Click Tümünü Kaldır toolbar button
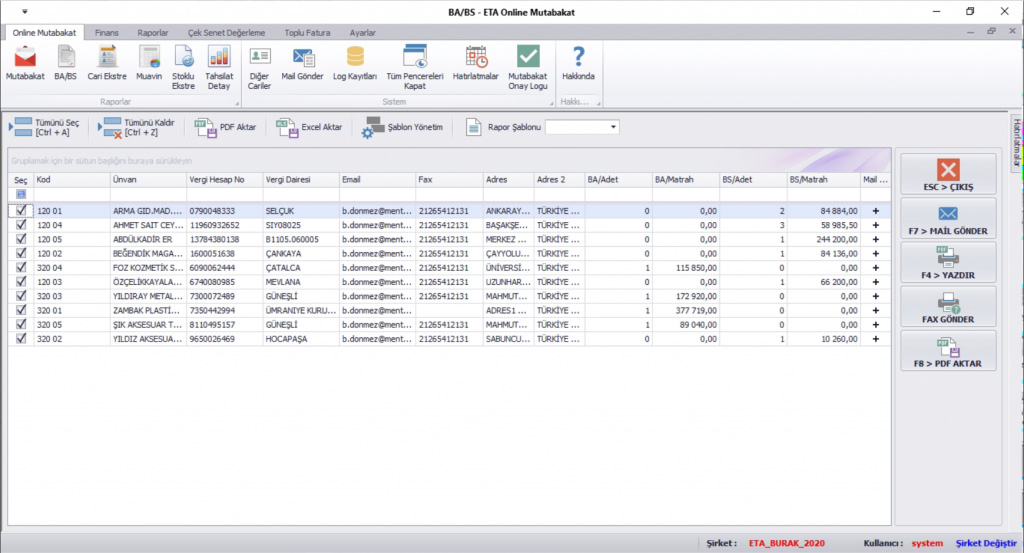The width and height of the screenshot is (1024, 553). (137, 127)
